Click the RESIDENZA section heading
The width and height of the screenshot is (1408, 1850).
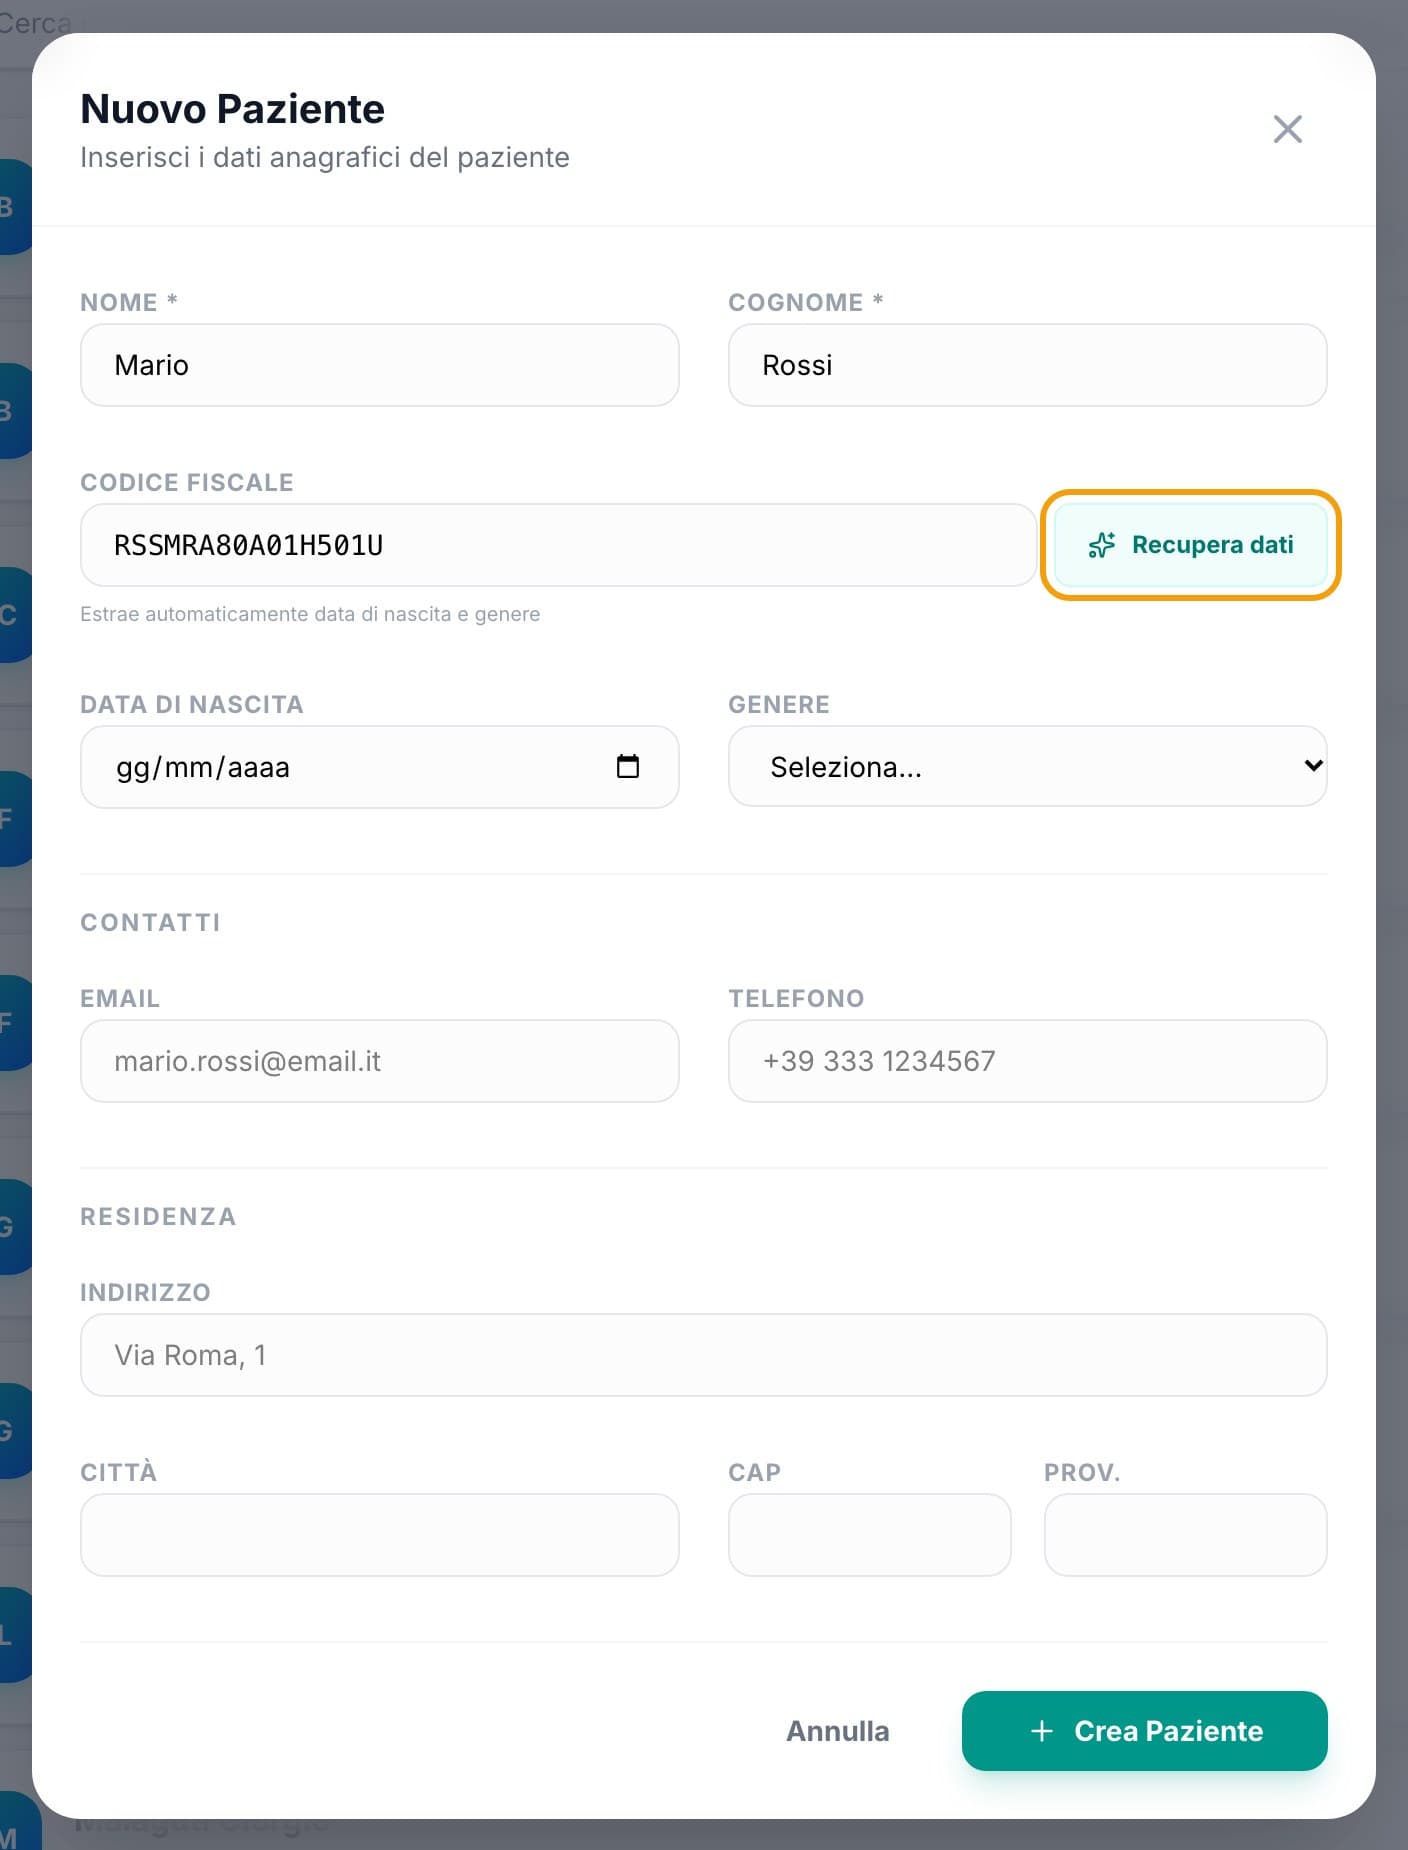158,1216
